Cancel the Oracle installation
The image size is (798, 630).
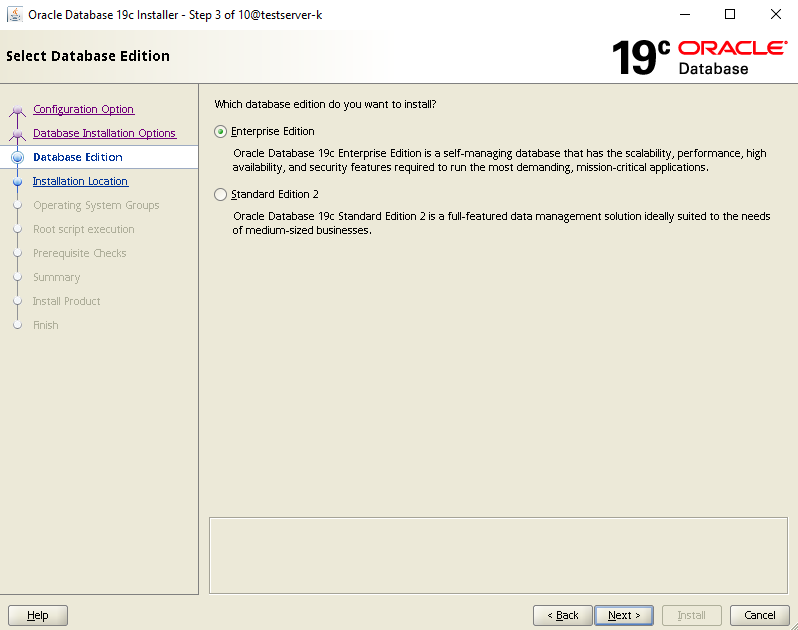click(x=759, y=615)
